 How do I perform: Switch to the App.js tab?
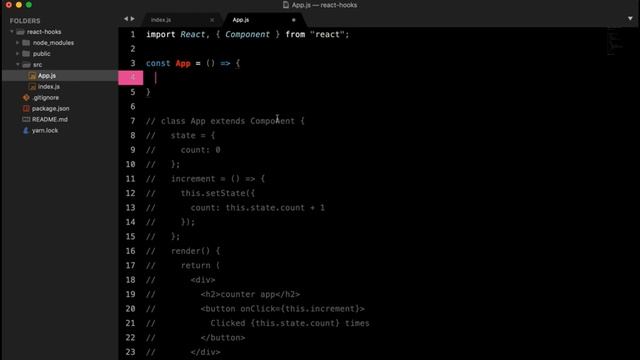pos(241,20)
